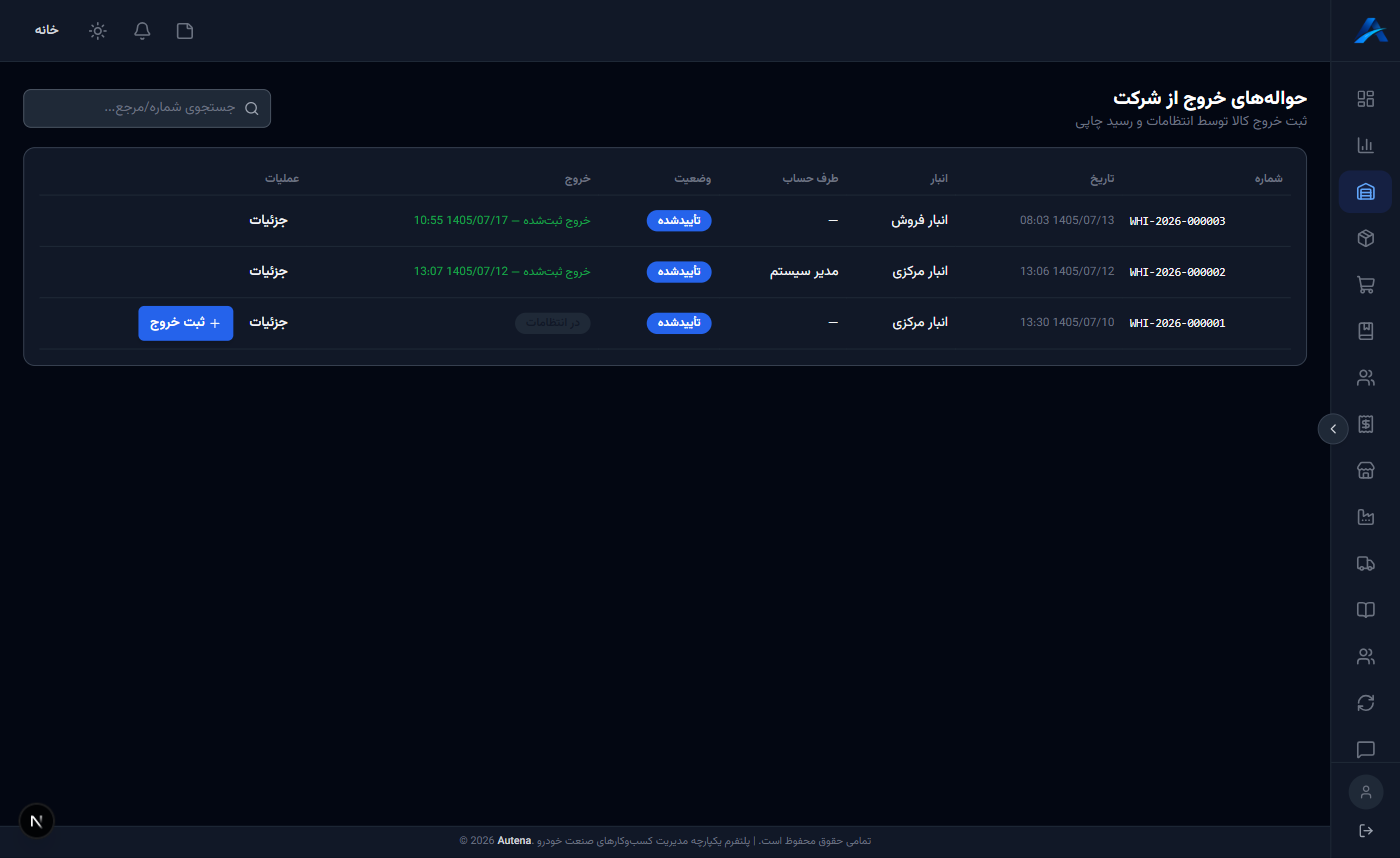Open the shopping cart icon in sidebar
Viewport: 1400px width, 858px height.
click(x=1365, y=285)
